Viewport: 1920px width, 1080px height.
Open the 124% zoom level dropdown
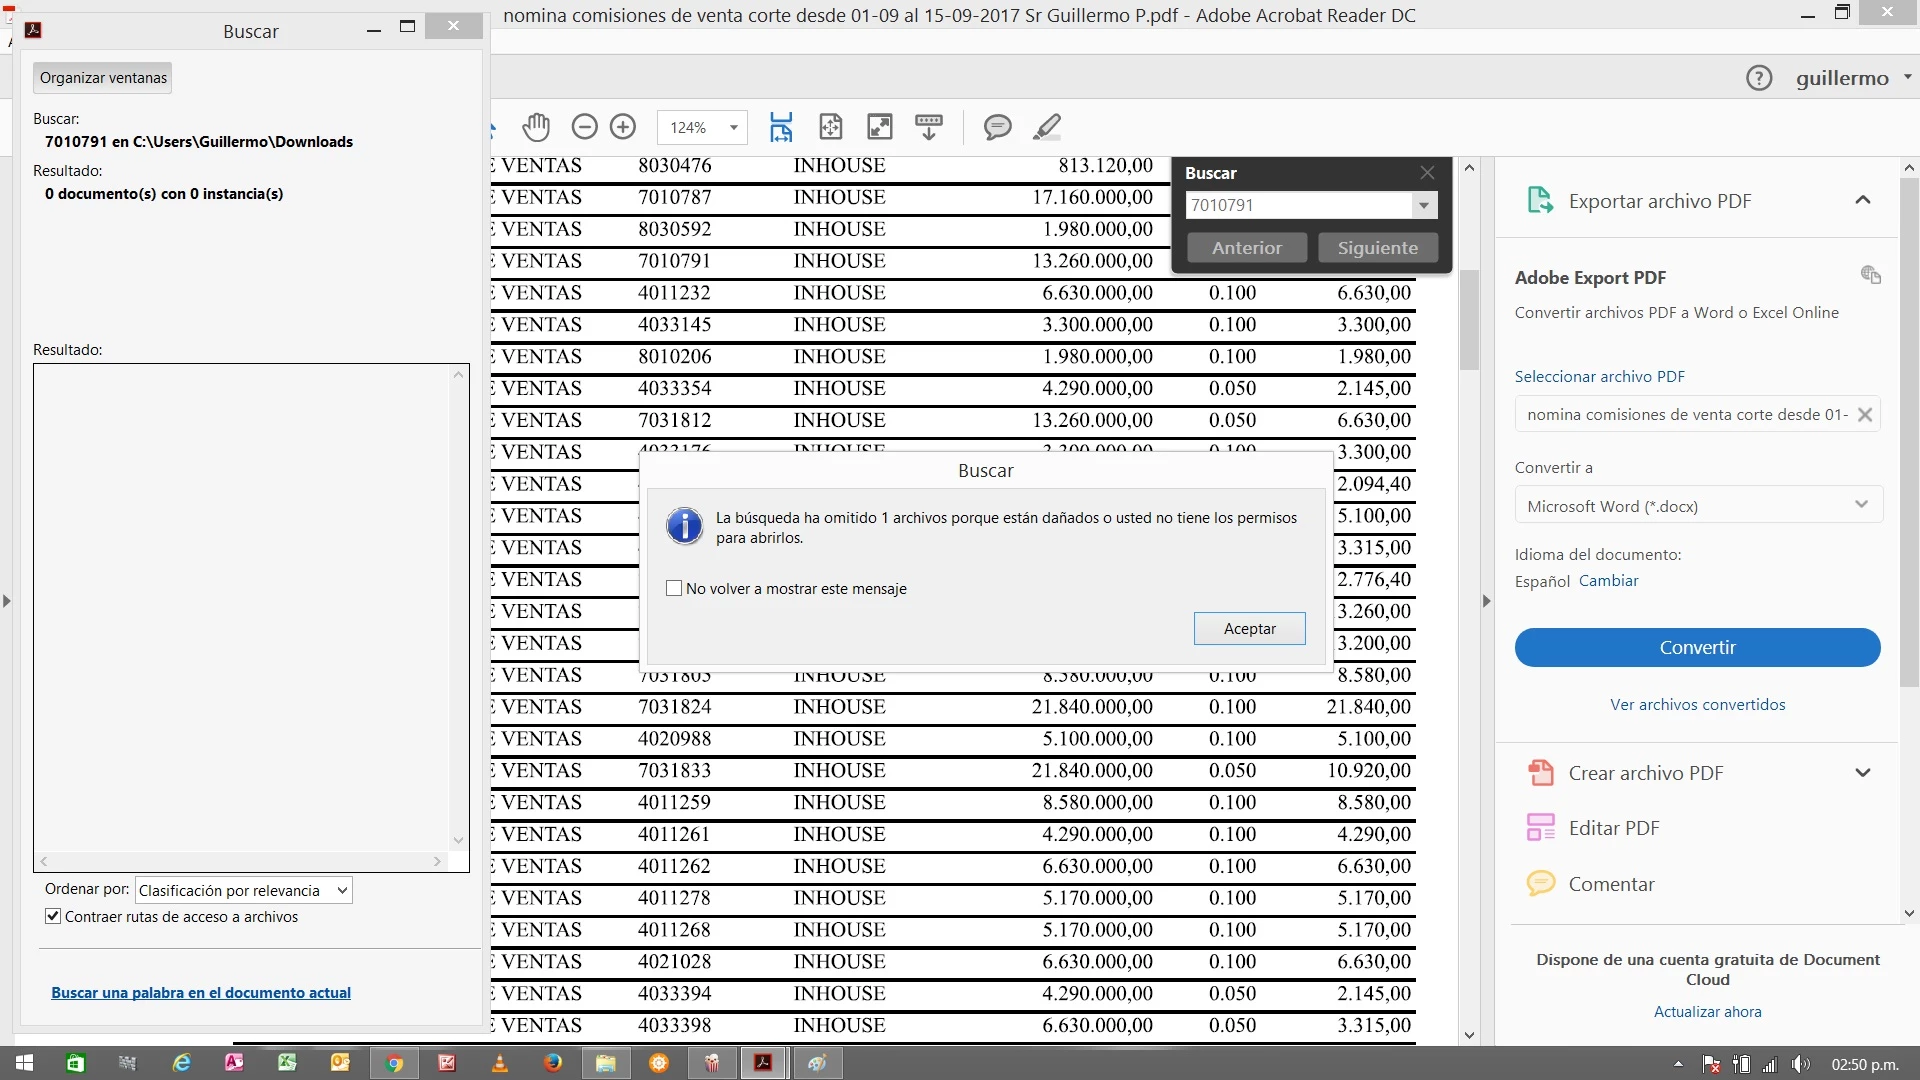(x=733, y=128)
